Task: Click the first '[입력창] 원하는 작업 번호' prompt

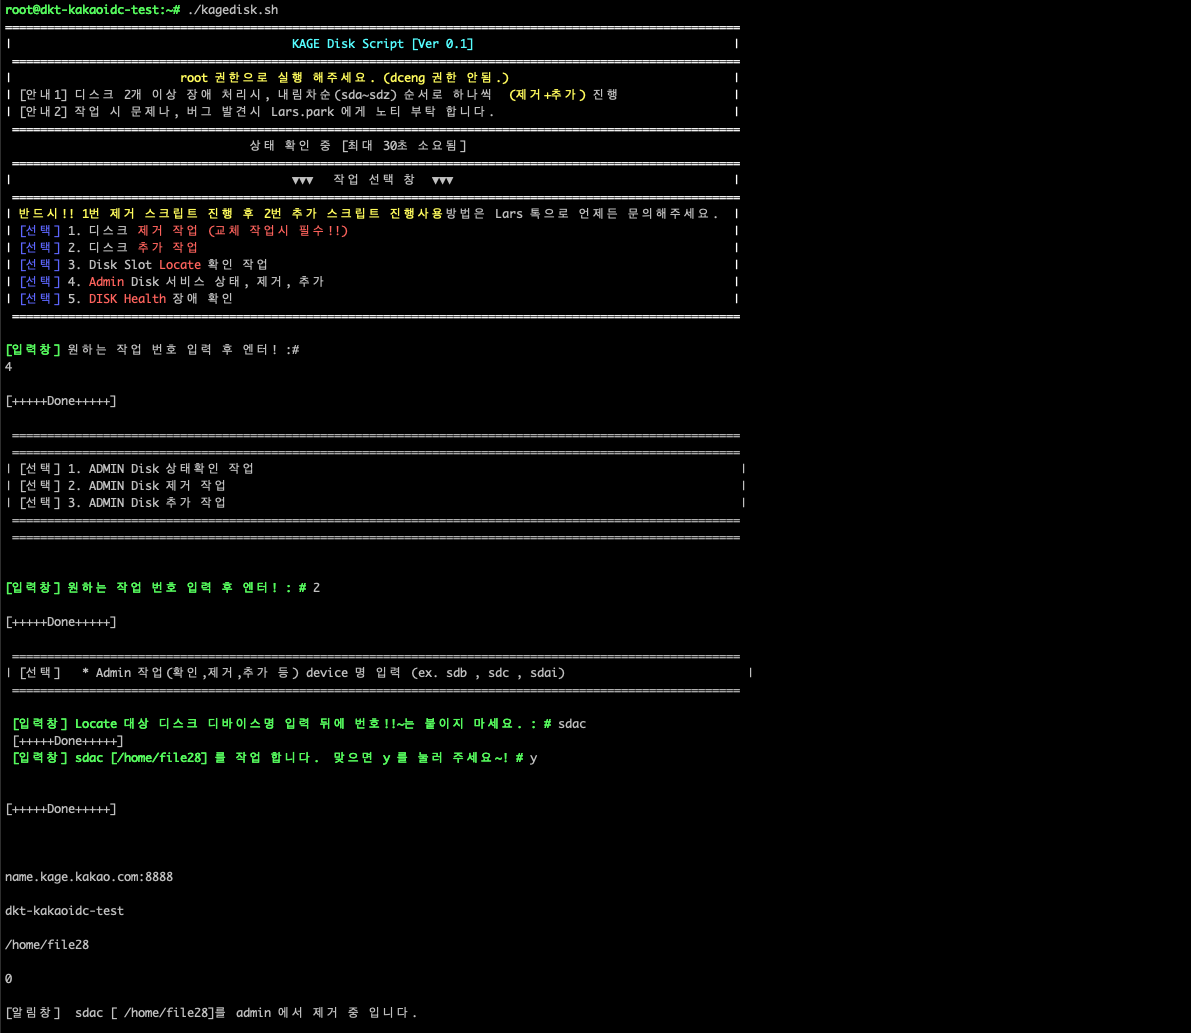Action: 152,349
